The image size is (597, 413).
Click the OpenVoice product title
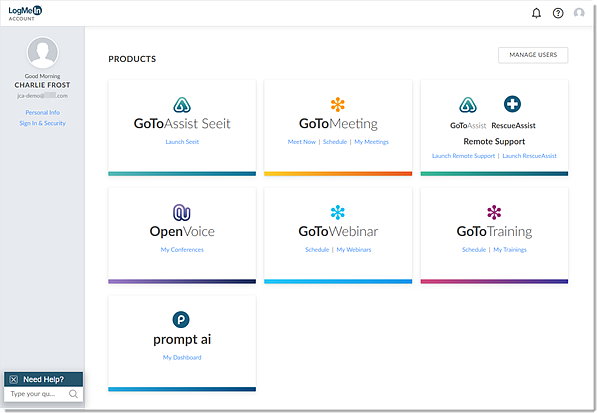182,231
